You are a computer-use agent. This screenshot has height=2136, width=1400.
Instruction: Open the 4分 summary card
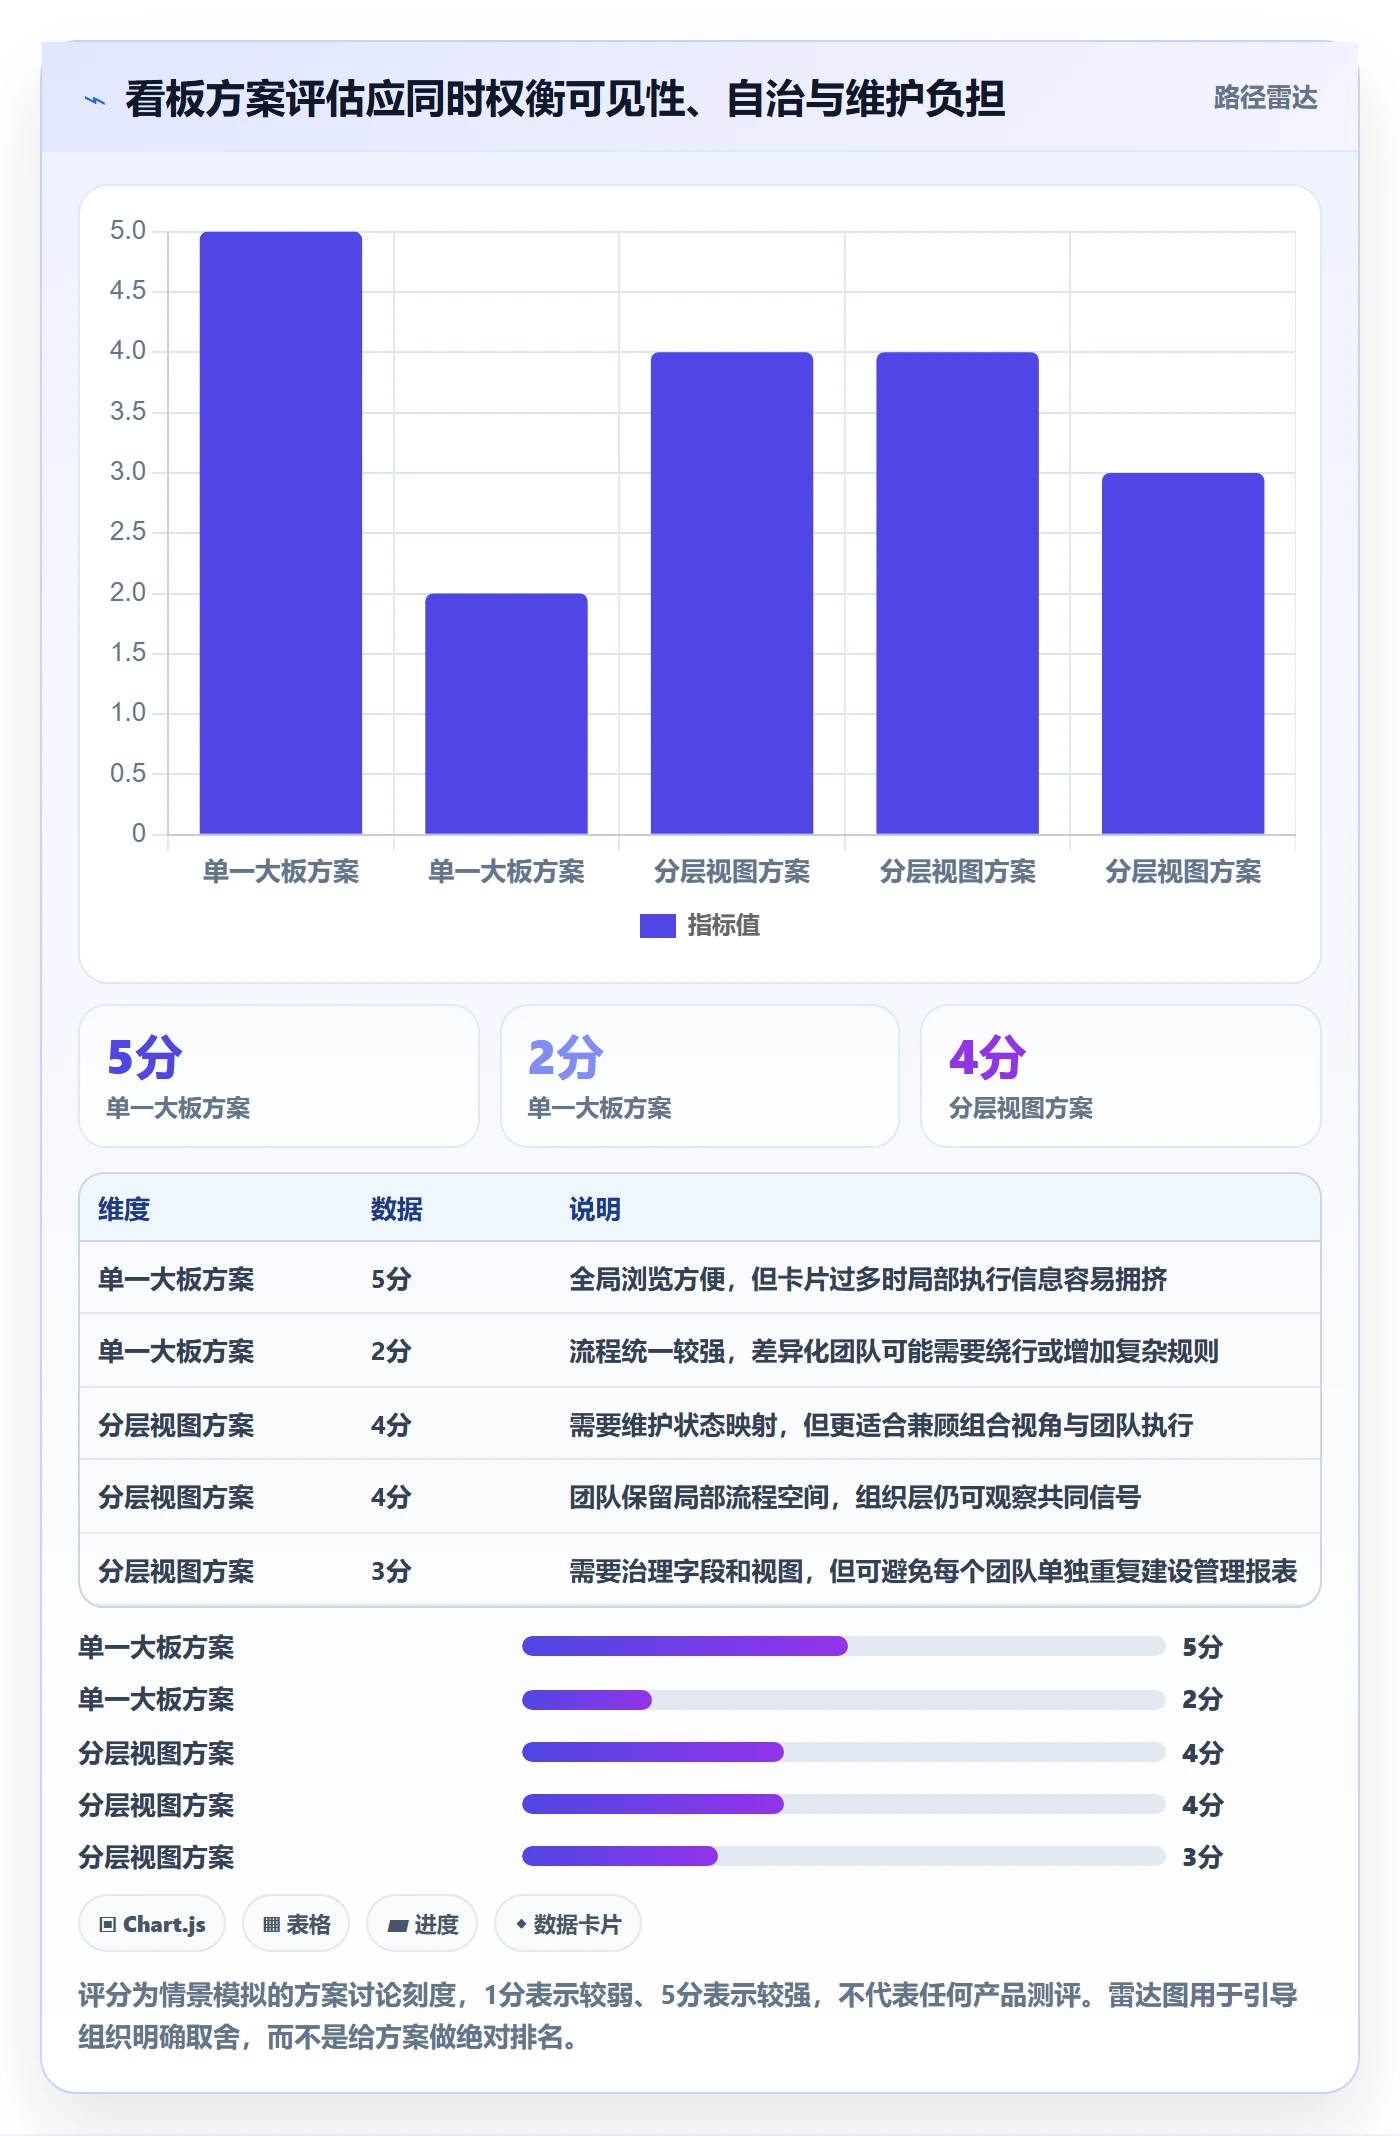click(1121, 1076)
